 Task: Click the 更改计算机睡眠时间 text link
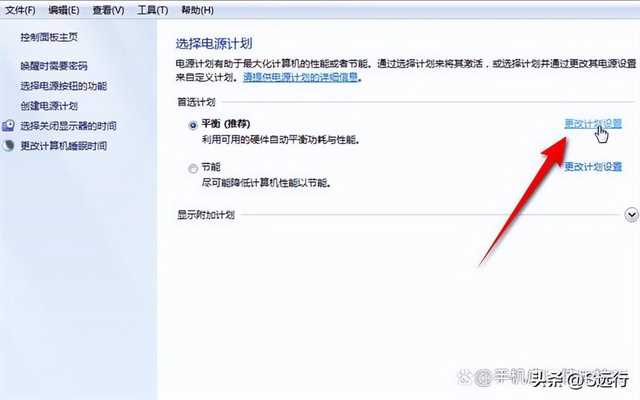(64, 146)
